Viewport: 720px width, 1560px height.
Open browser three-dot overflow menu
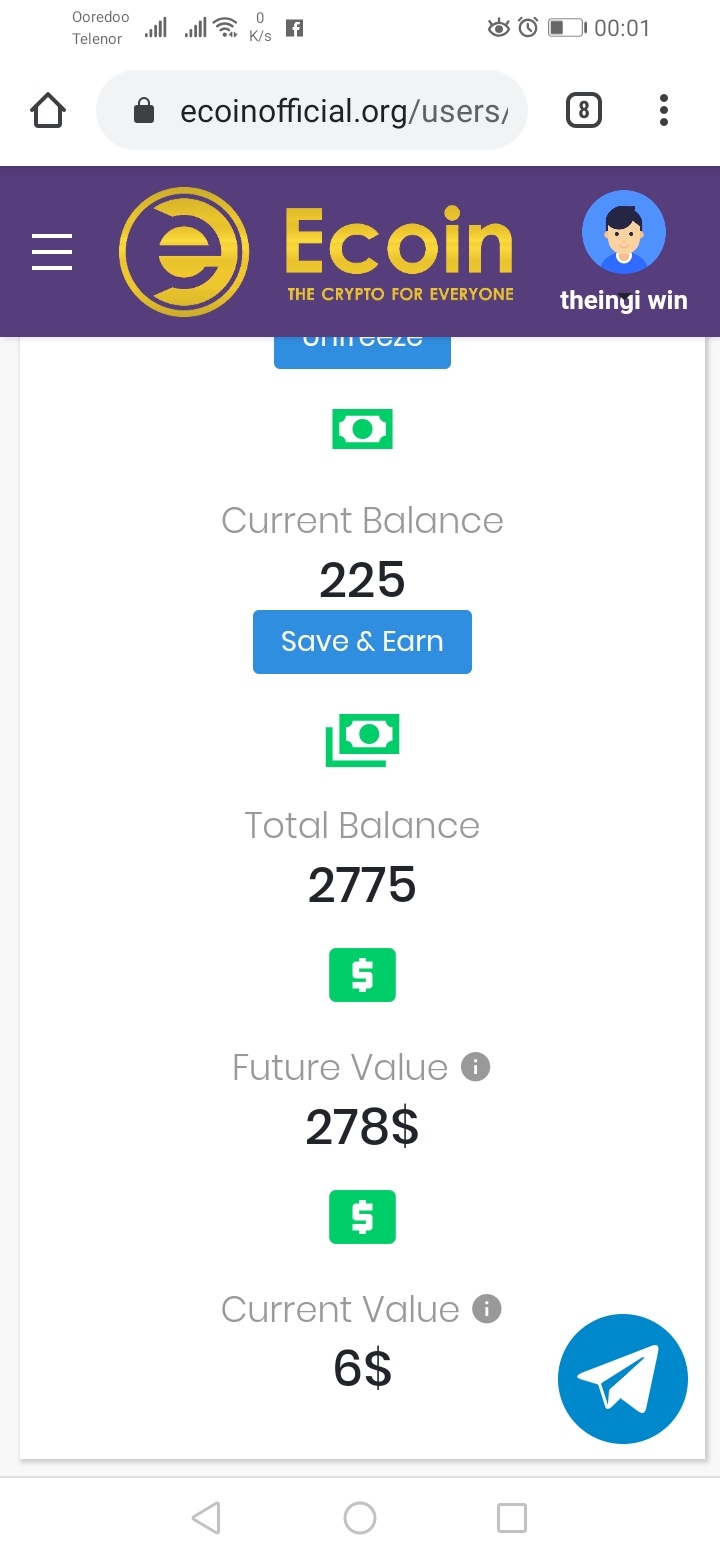[663, 110]
